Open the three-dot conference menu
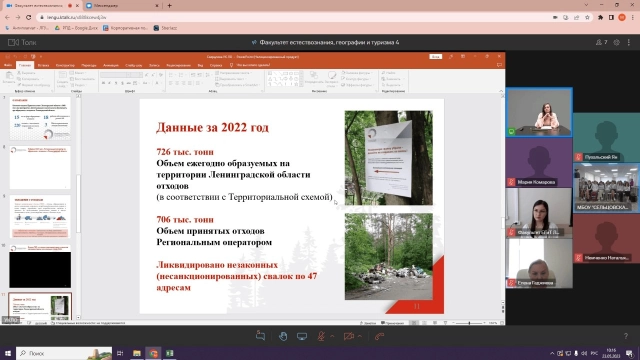This screenshot has width=640, height=360. click(629, 42)
